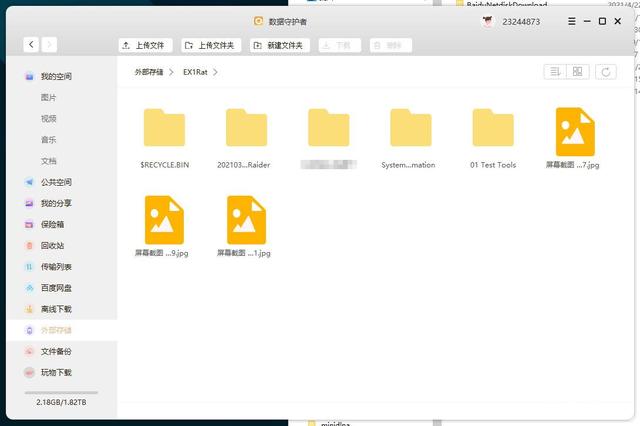Click the storage usage bar
Viewport: 640px width, 426px height.
pos(61,393)
